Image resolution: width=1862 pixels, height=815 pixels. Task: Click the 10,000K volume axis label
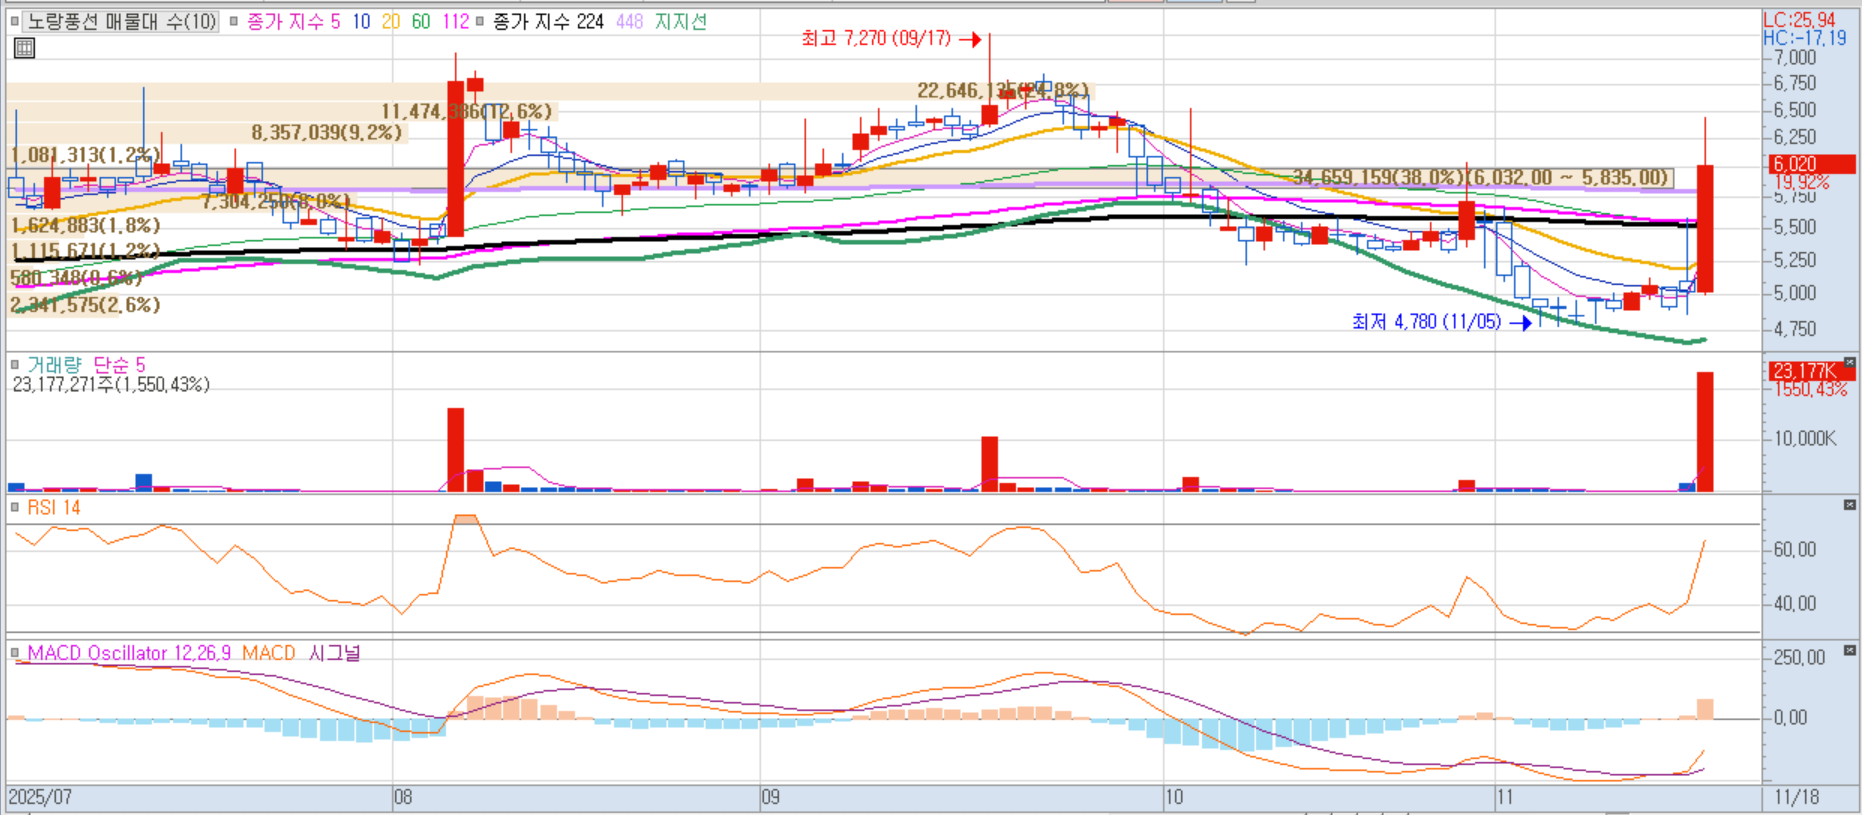click(x=1805, y=438)
